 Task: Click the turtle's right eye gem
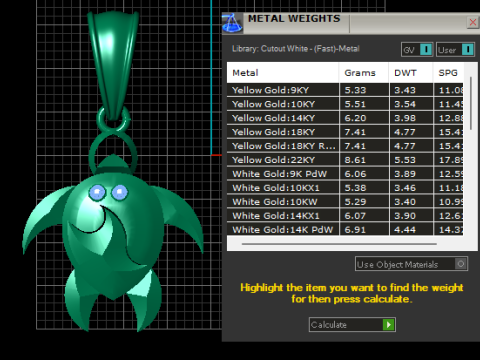[x=119, y=193]
